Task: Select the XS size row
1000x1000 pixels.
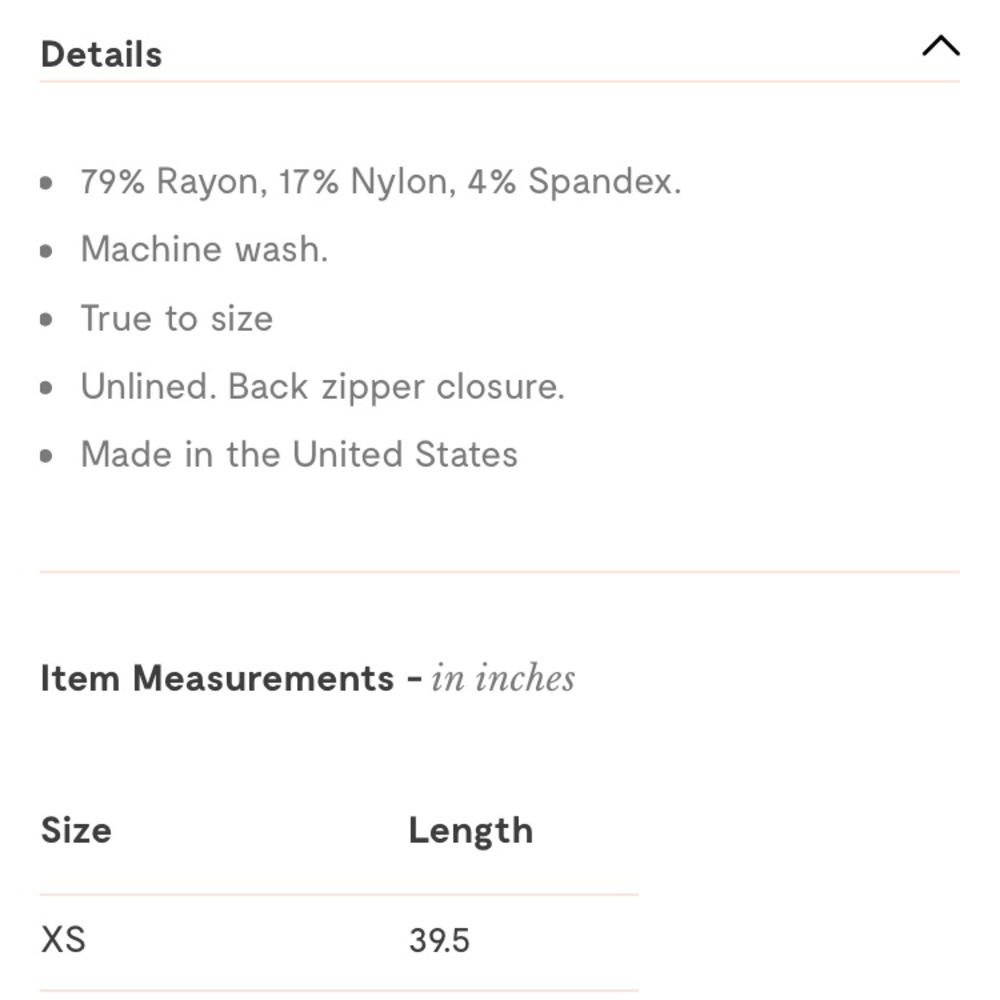Action: point(63,940)
